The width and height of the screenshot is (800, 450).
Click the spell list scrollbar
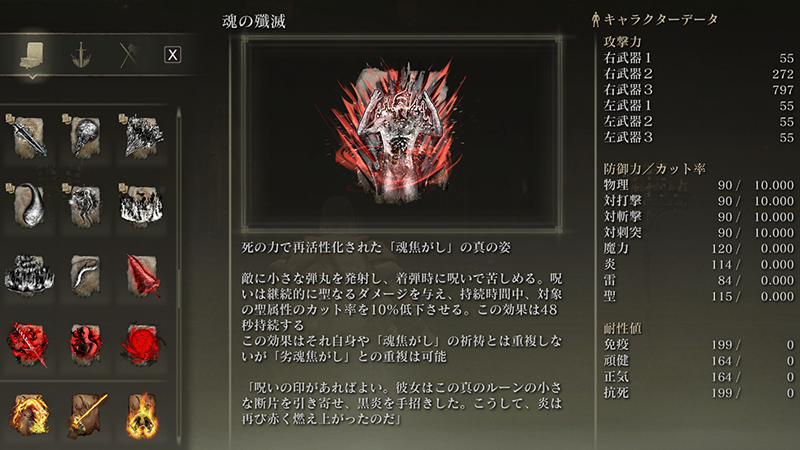pyautogui.click(x=179, y=278)
